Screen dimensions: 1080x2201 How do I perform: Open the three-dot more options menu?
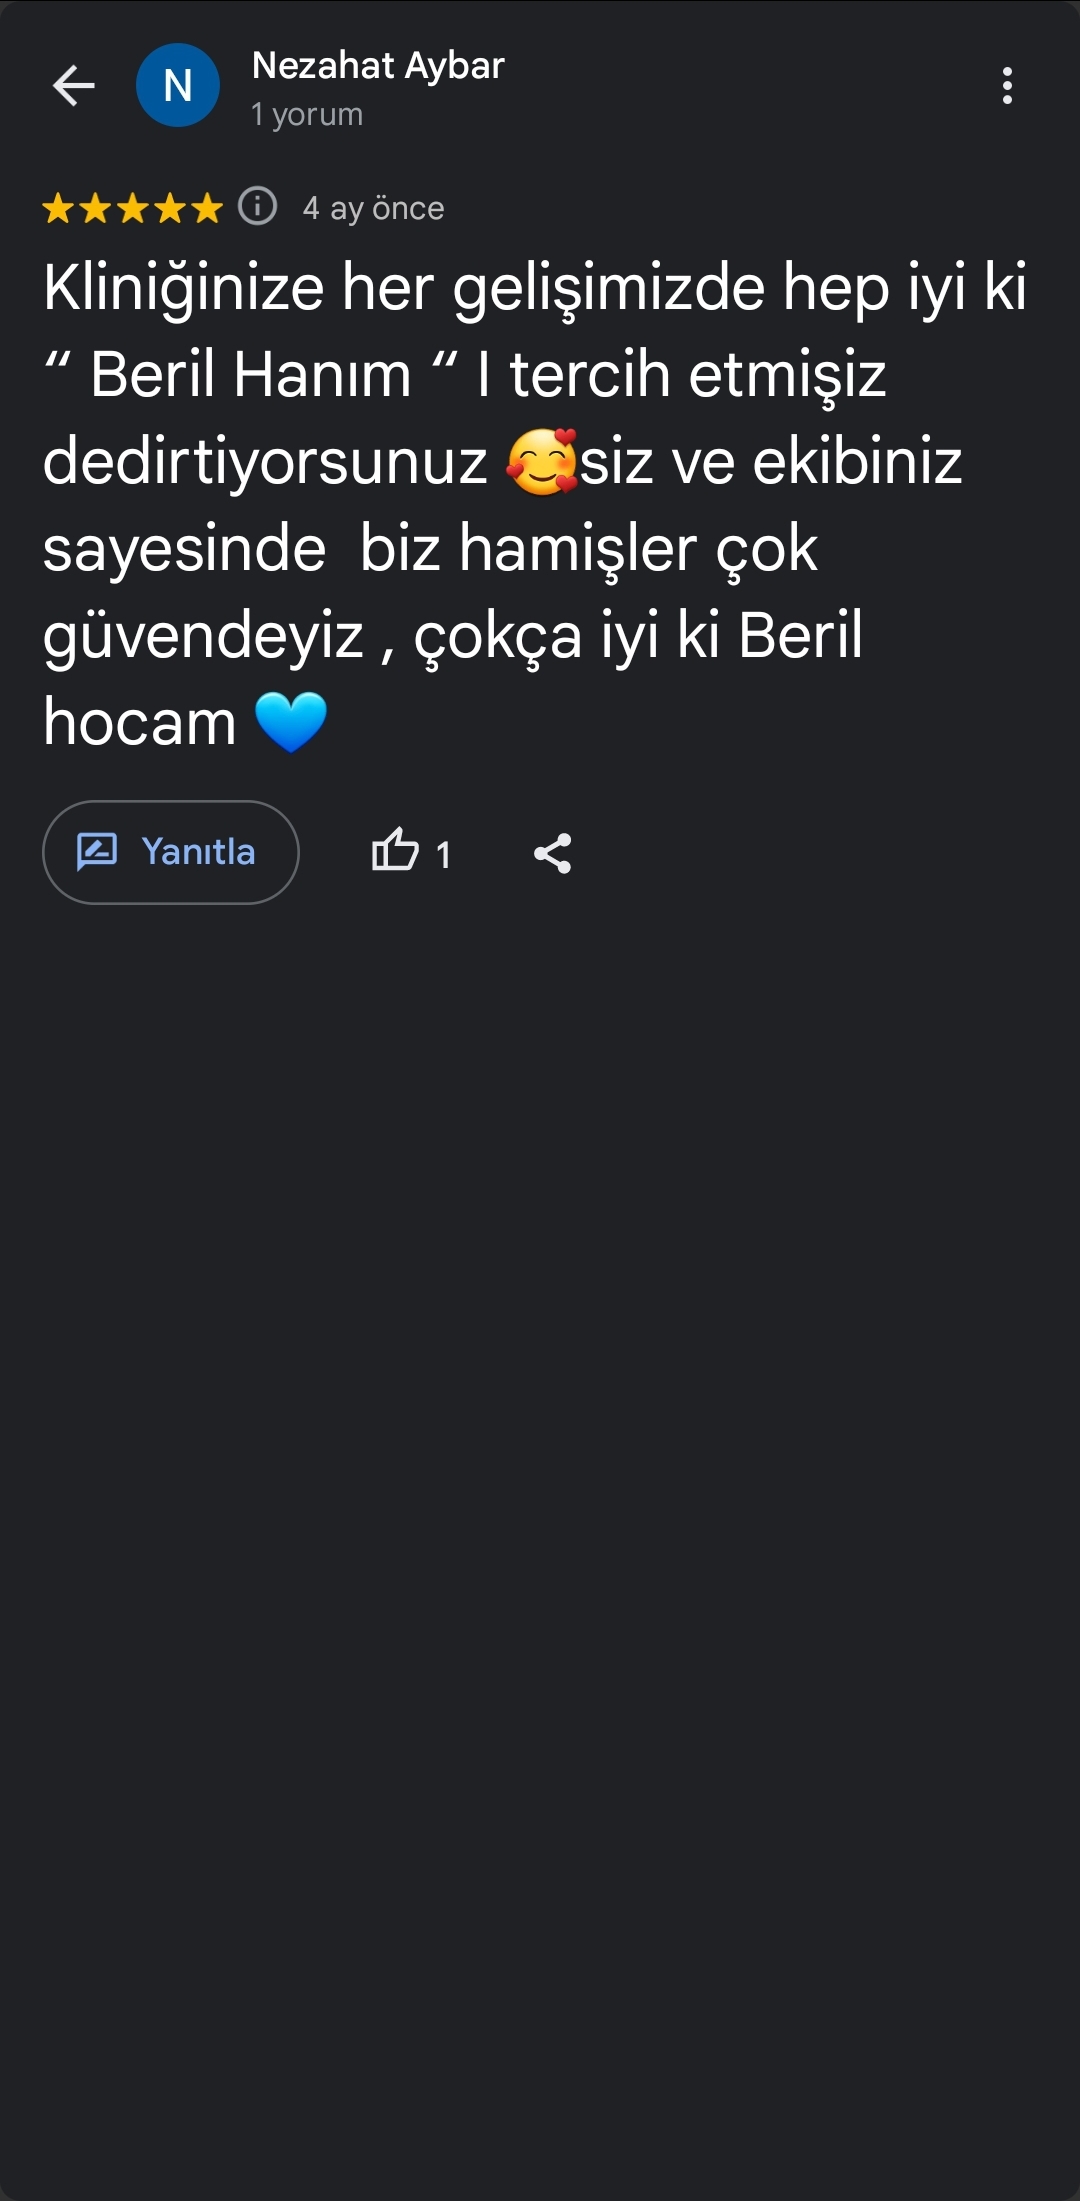coord(1007,86)
